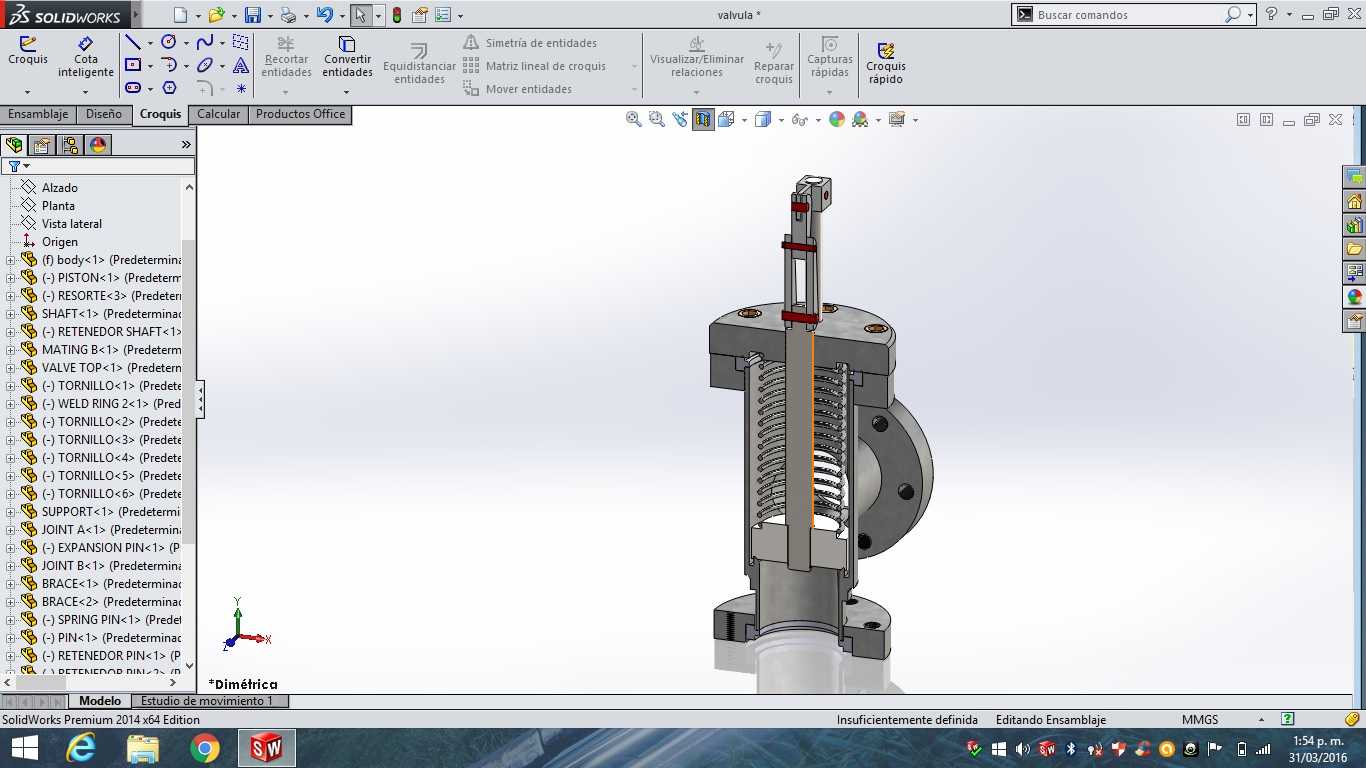Expand the SHAFT<1> component node
This screenshot has width=1366, height=768.
tap(11, 314)
